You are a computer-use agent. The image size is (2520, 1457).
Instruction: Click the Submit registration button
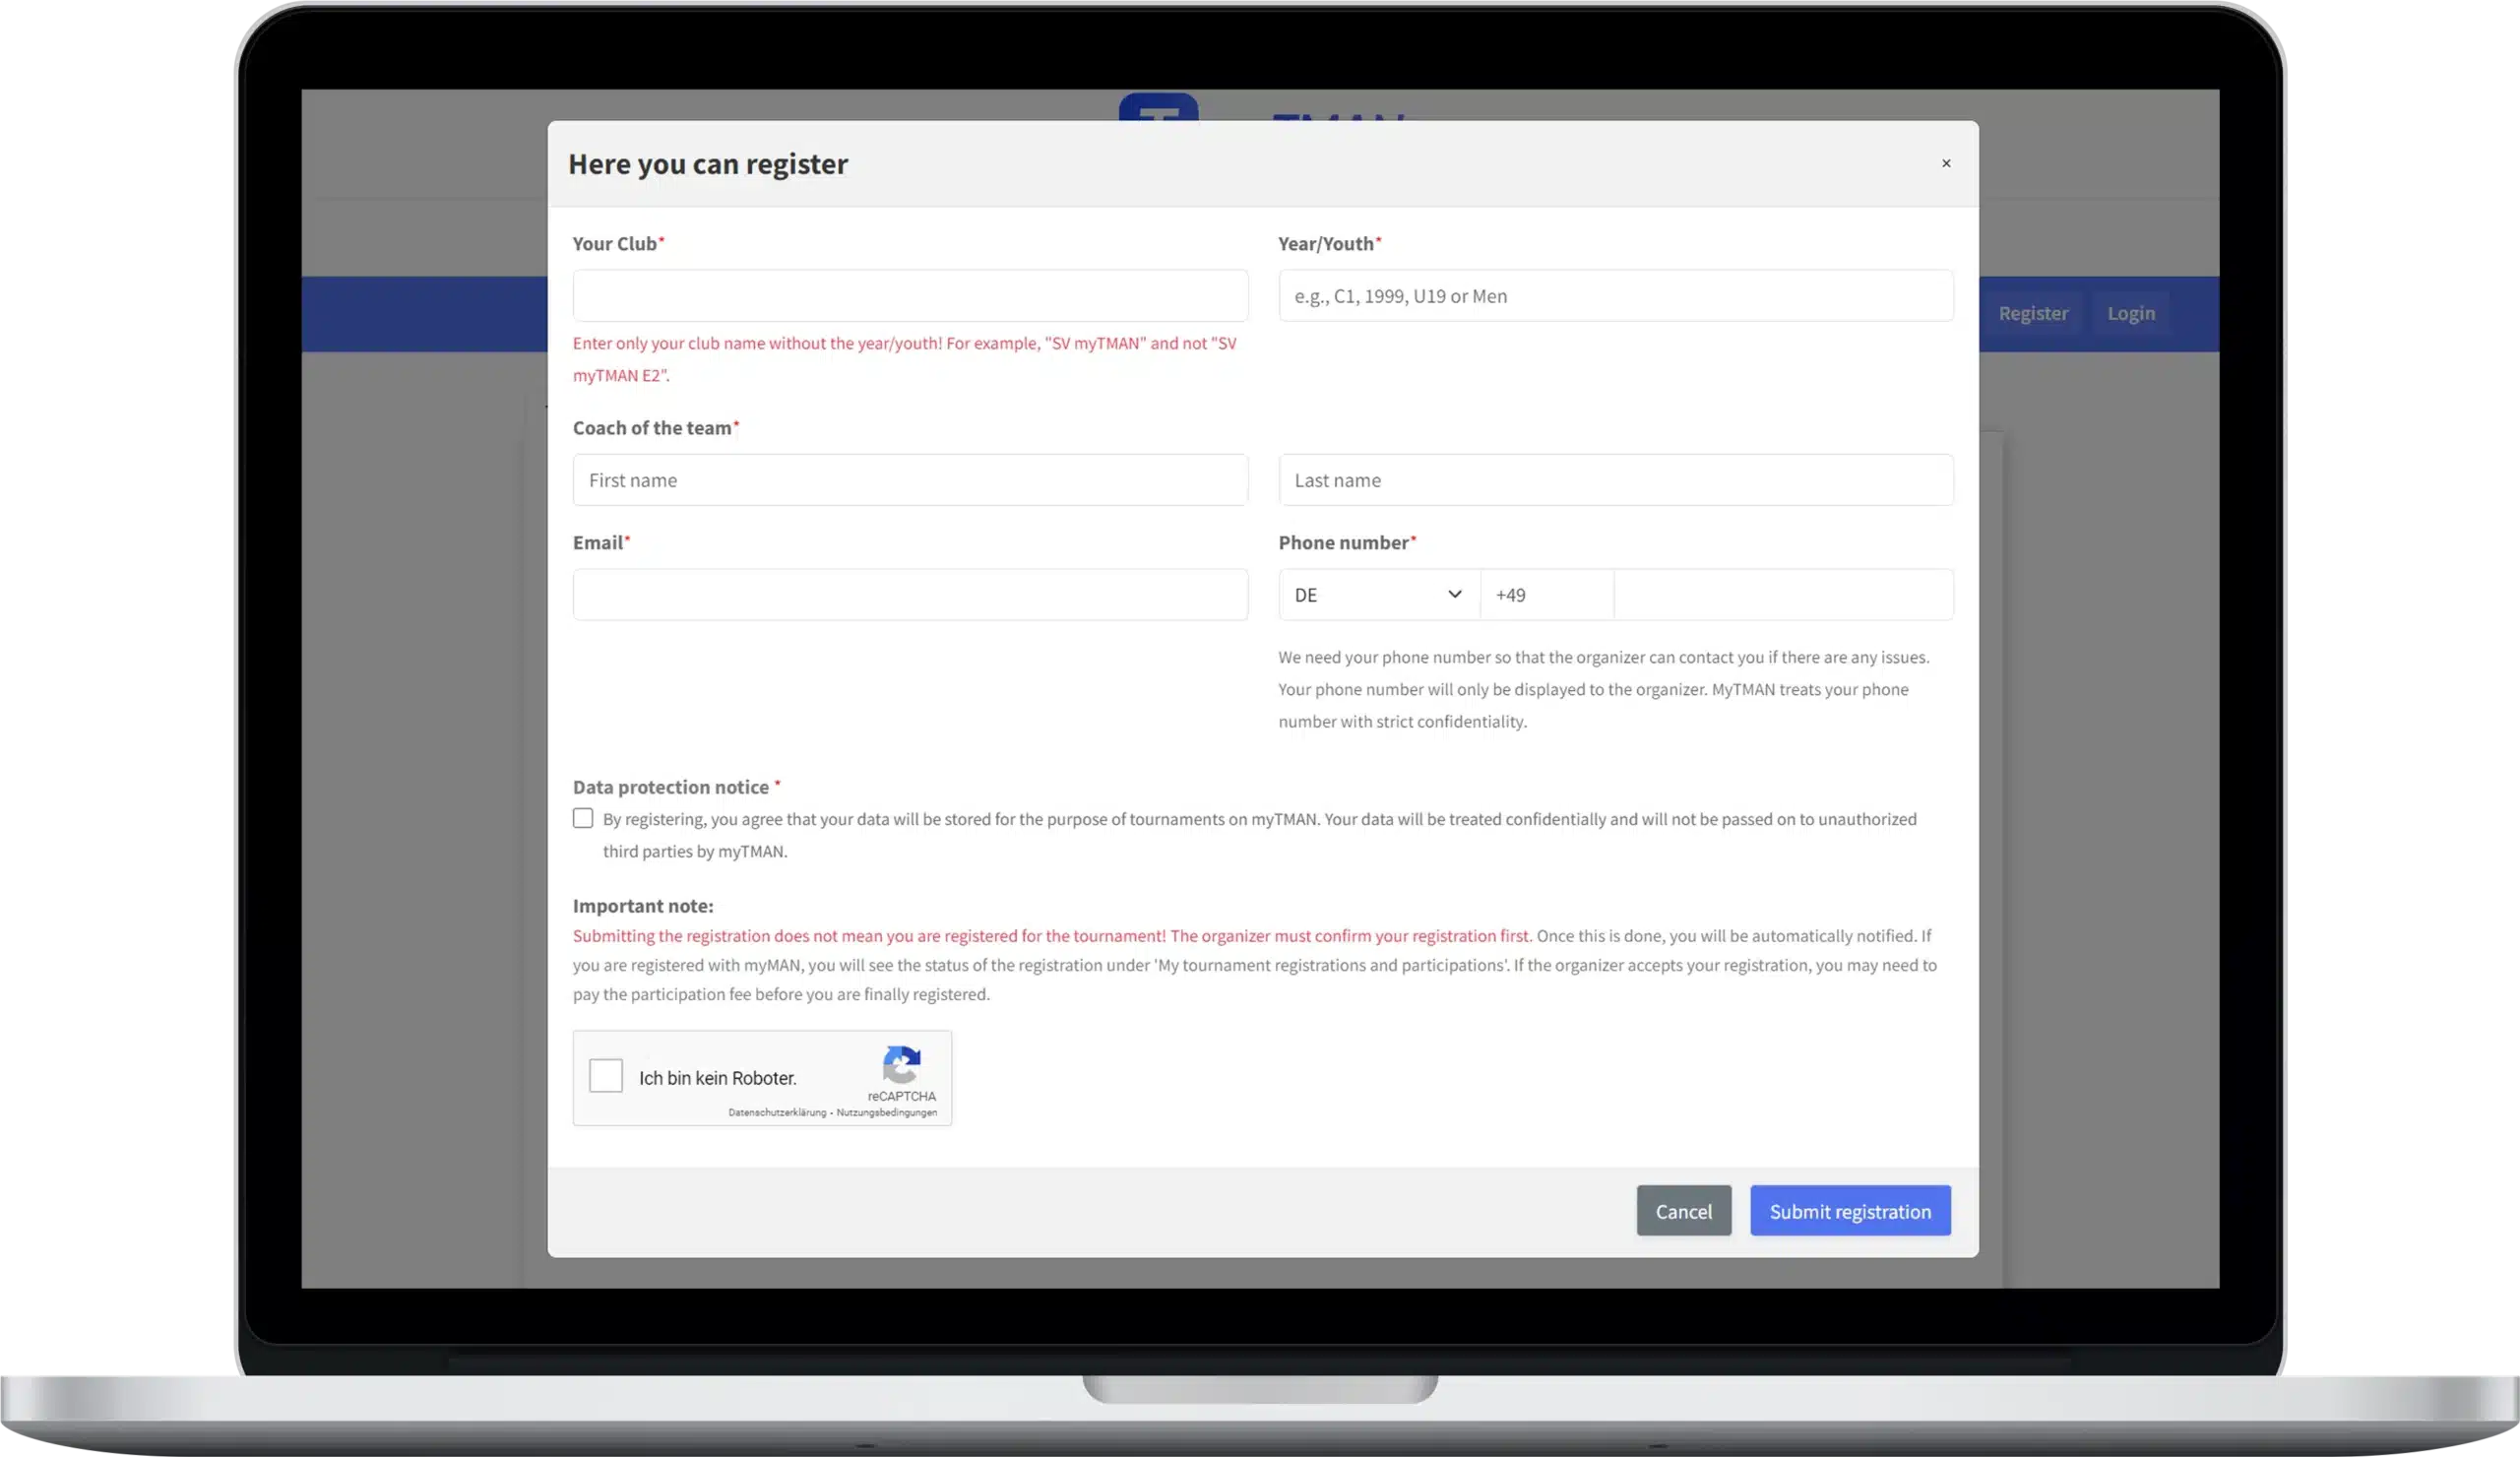click(1851, 1211)
